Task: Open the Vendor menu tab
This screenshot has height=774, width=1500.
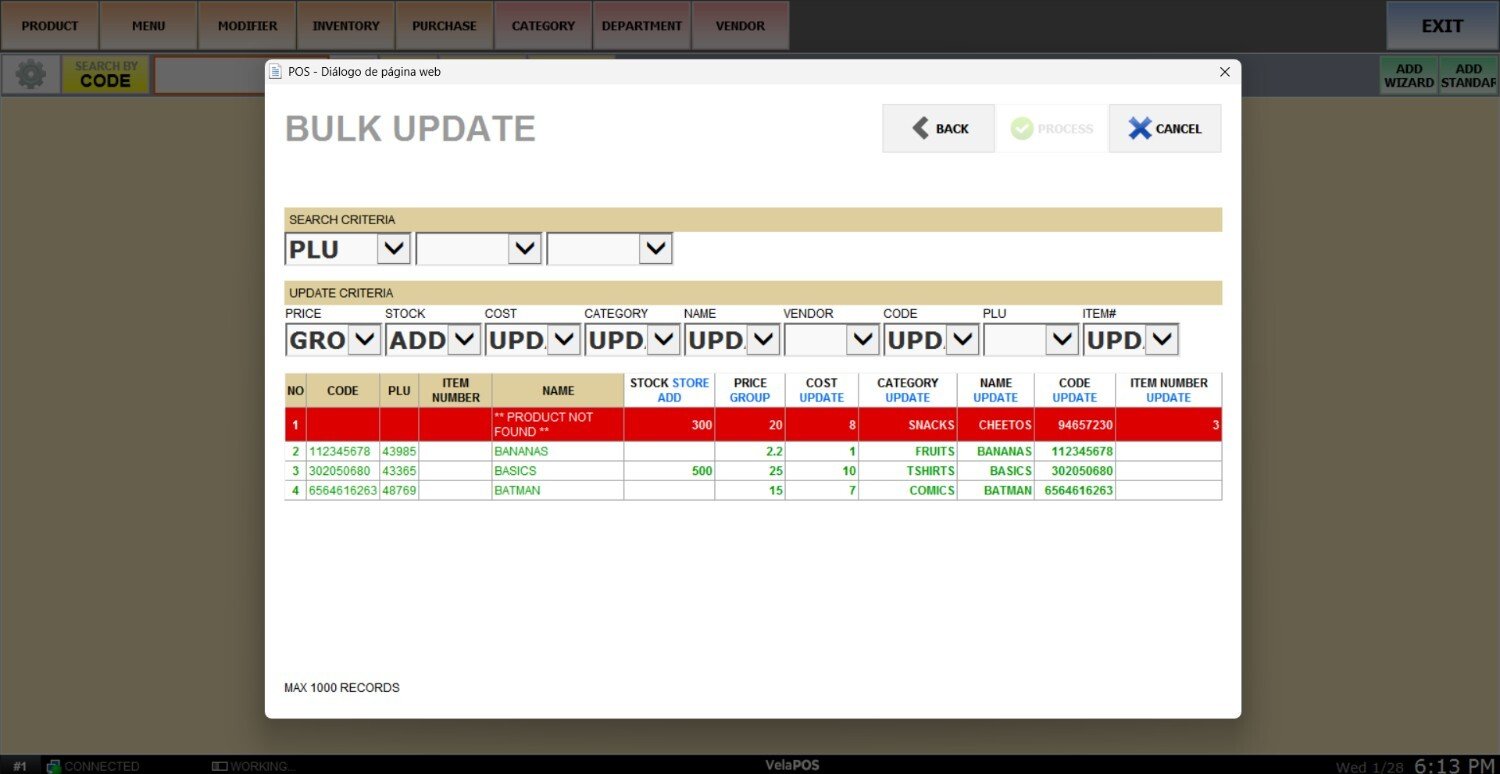Action: click(740, 26)
